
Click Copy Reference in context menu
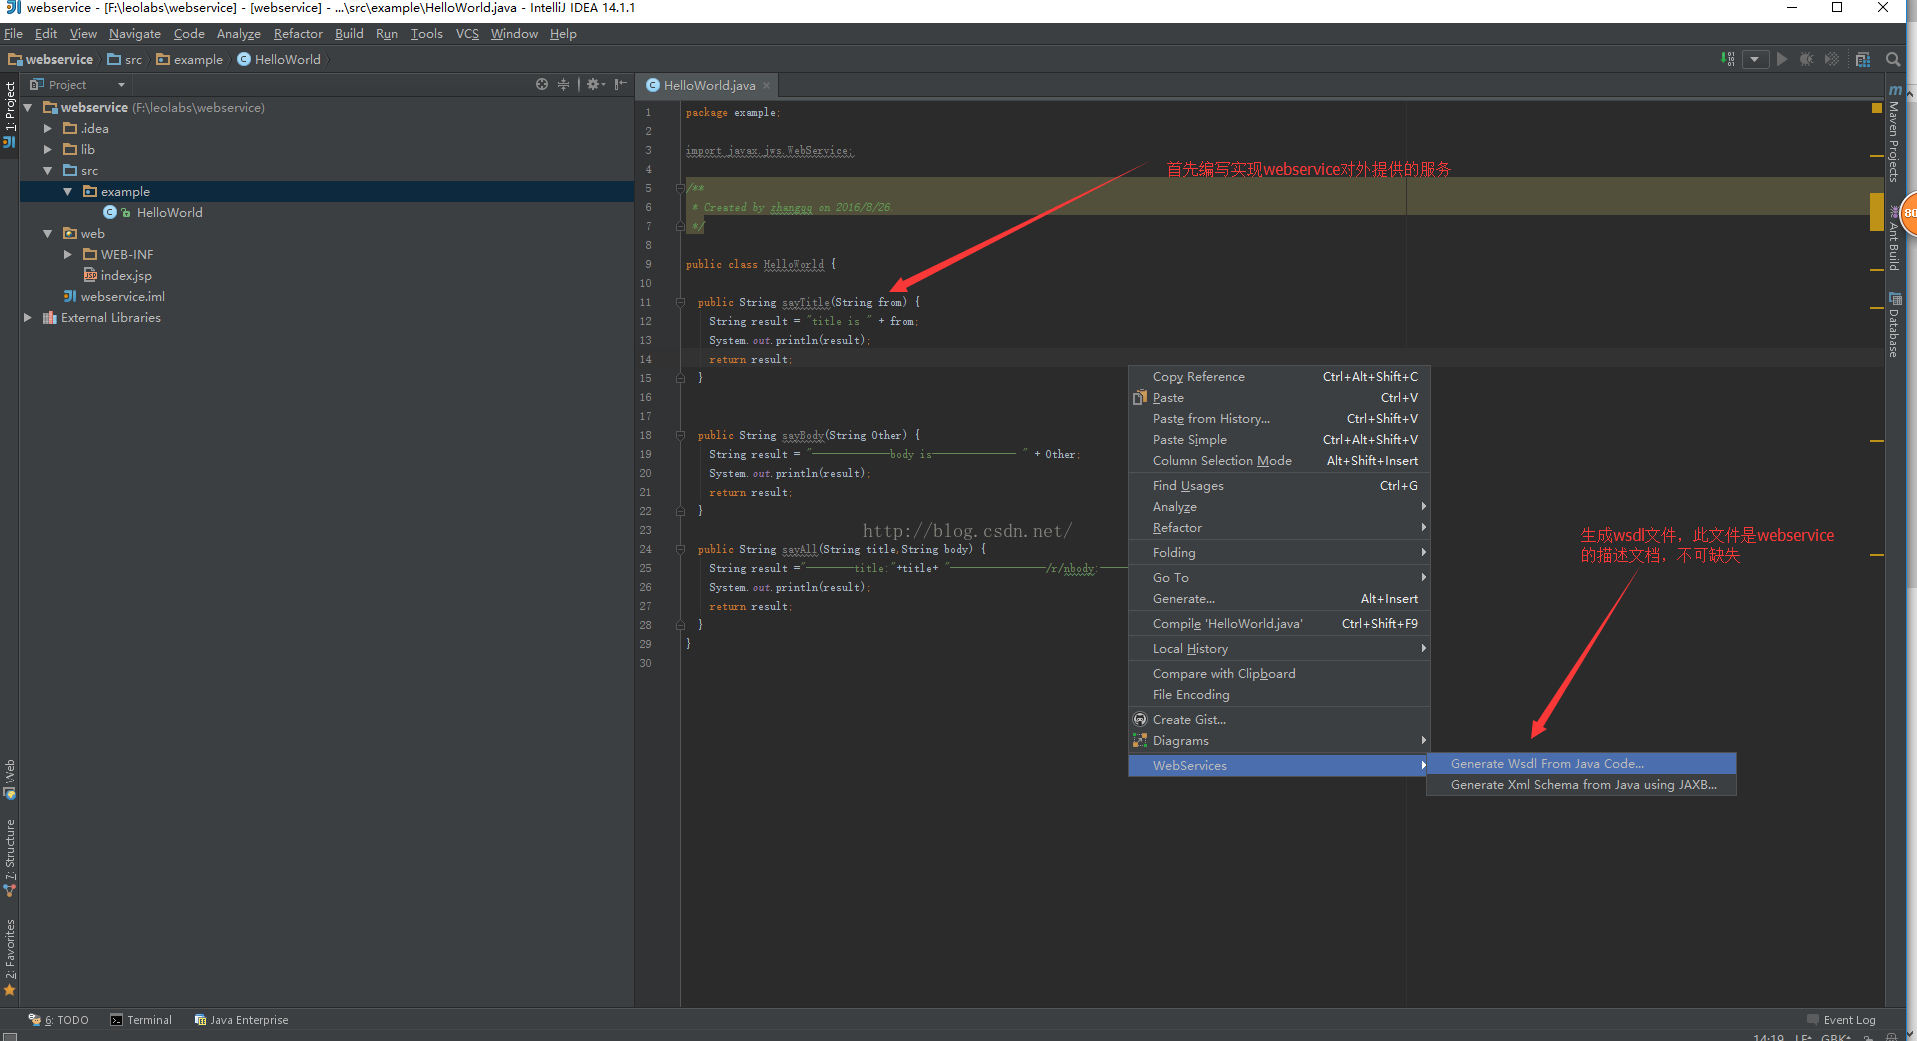1279,376
